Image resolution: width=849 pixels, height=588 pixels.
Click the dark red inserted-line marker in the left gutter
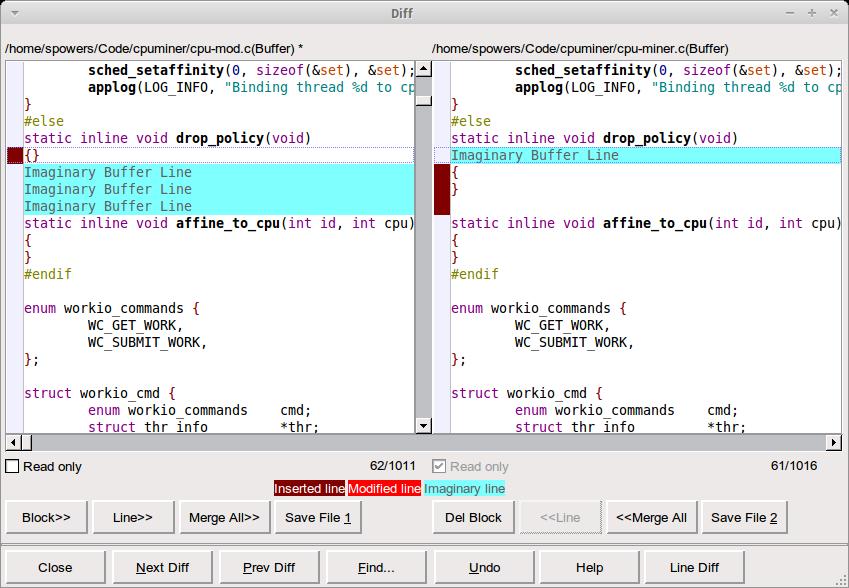pyautogui.click(x=14, y=155)
